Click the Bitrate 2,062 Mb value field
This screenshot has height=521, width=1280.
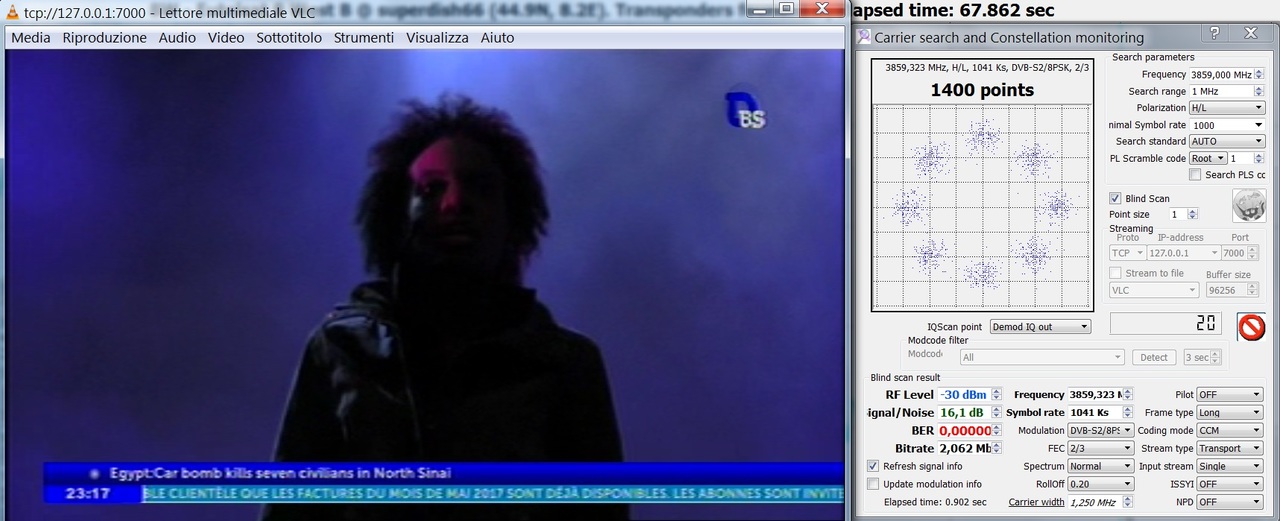970,448
